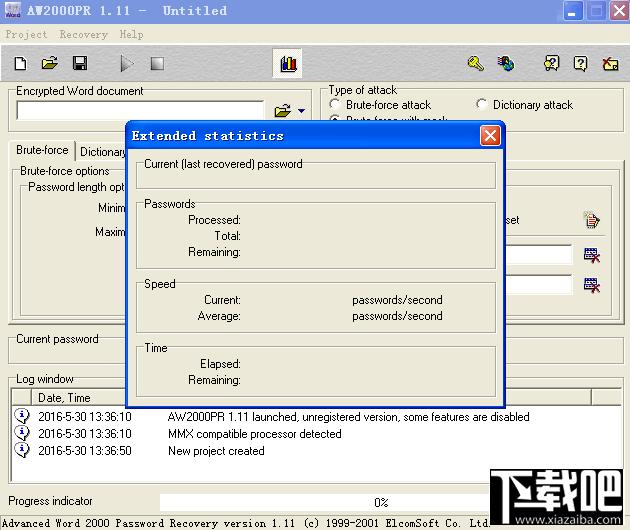Image resolution: width=630 pixels, height=530 pixels.
Task: Click the info icon beside 'MMX compatible' entry
Action: [22, 433]
